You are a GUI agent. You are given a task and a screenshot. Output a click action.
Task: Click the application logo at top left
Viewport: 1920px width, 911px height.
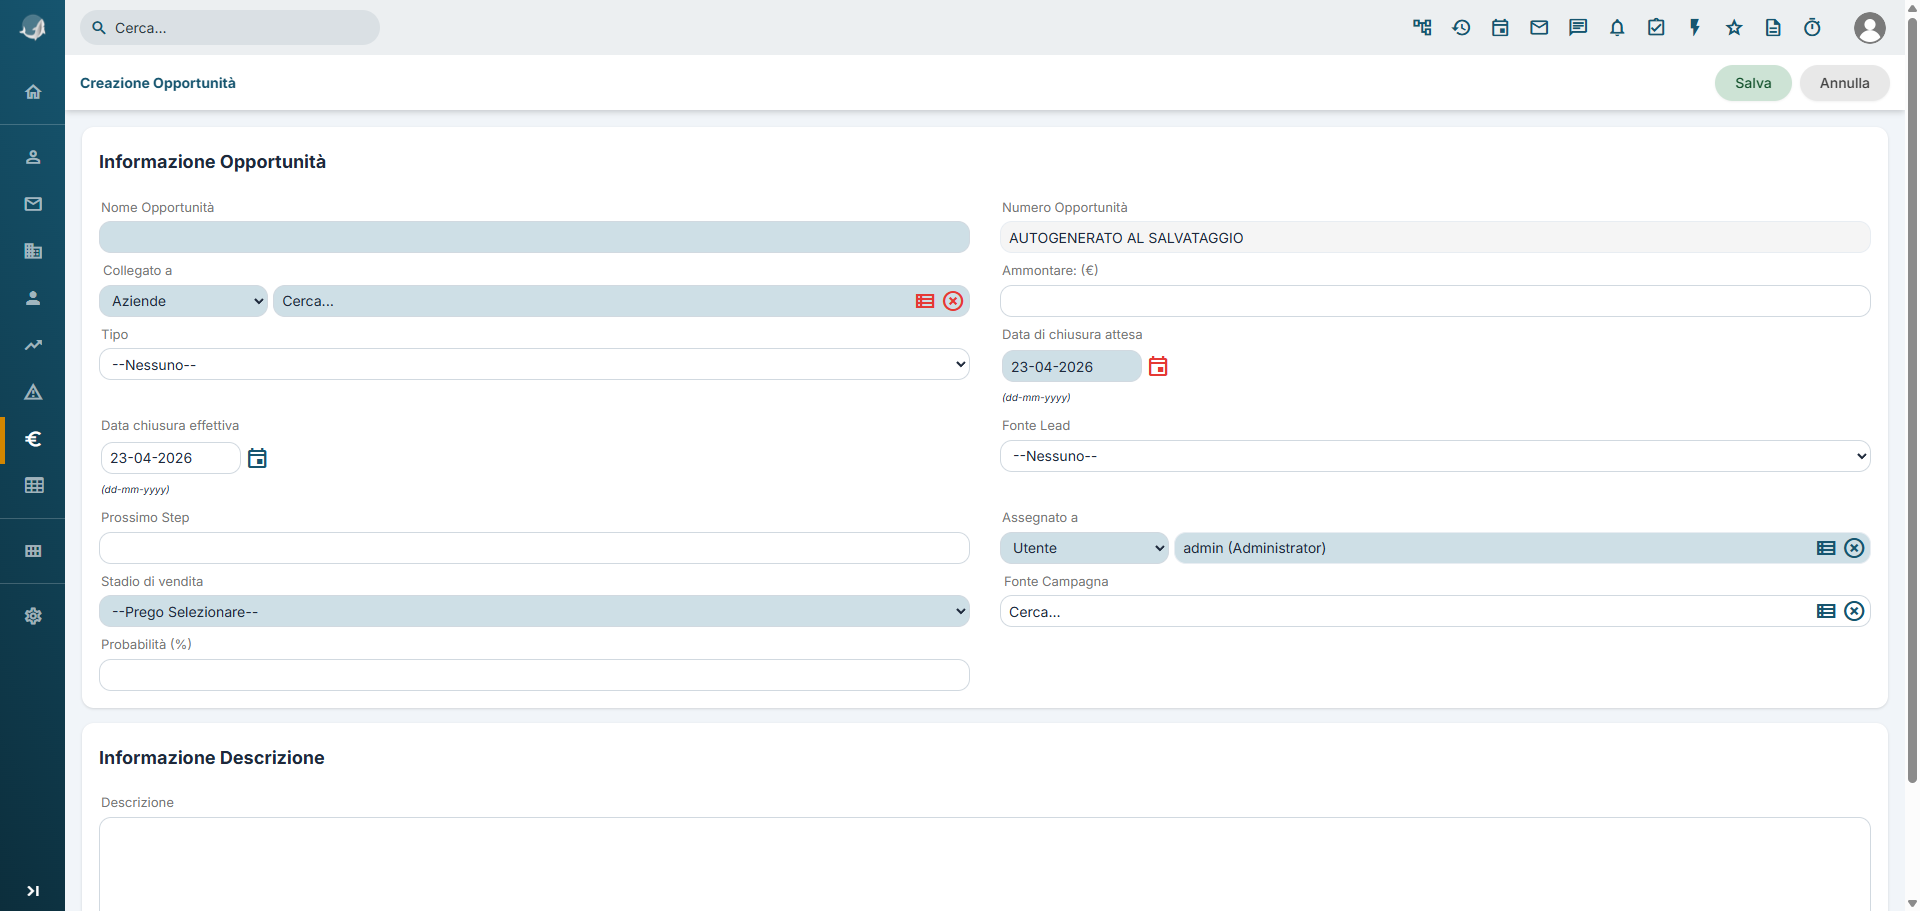click(33, 28)
